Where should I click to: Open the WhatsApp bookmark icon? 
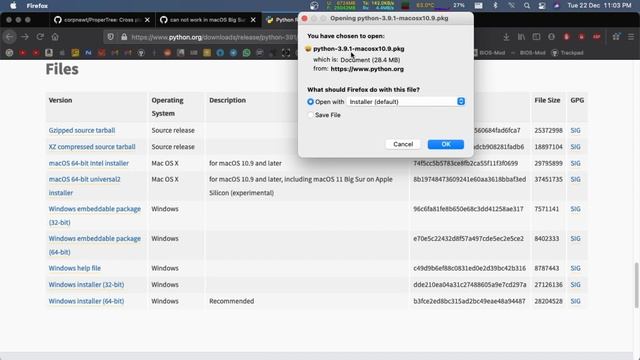point(246,53)
